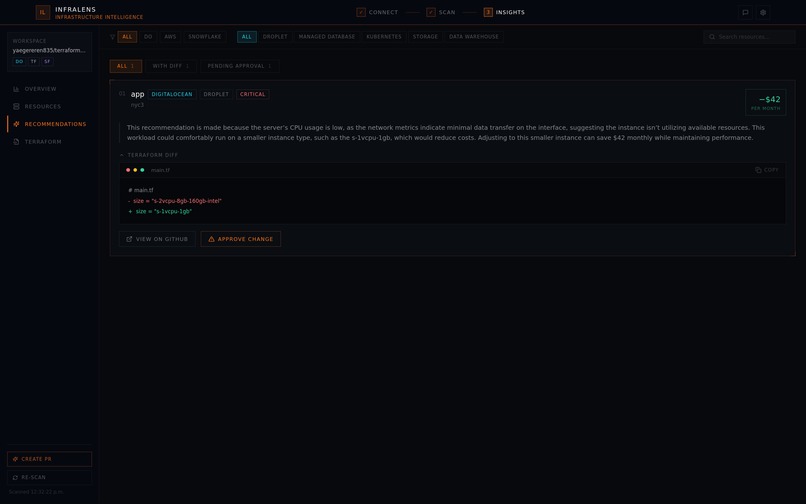Screen dimensions: 806x504
Task: Open Recommendations in the sidebar
Action: point(49,124)
